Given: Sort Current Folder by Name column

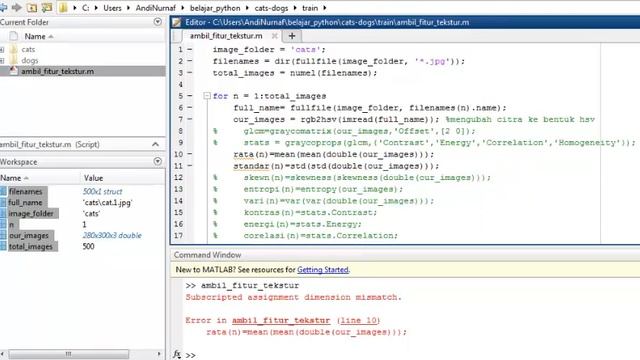Looking at the screenshot, I should pyautogui.click(x=39, y=36).
